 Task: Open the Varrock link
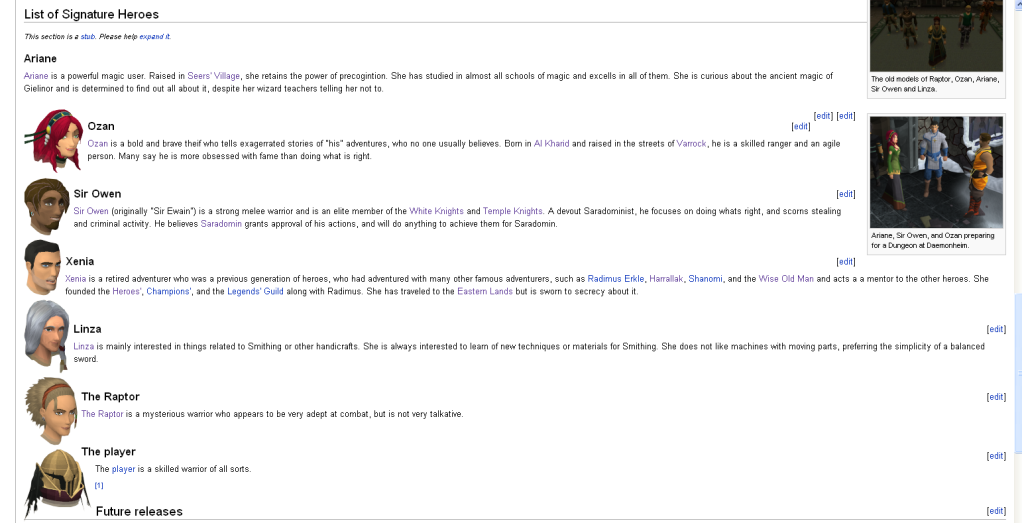coord(691,144)
